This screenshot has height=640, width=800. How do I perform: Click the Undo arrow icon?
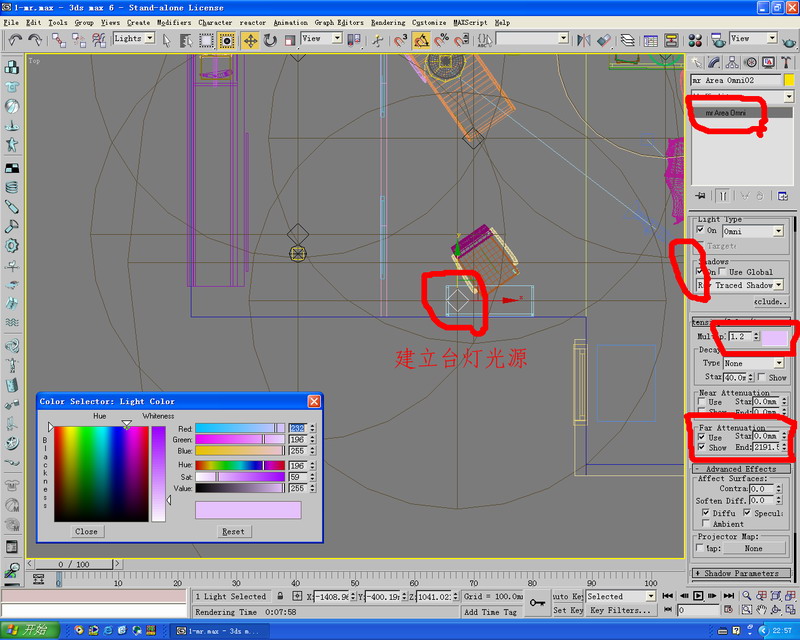tap(14, 40)
